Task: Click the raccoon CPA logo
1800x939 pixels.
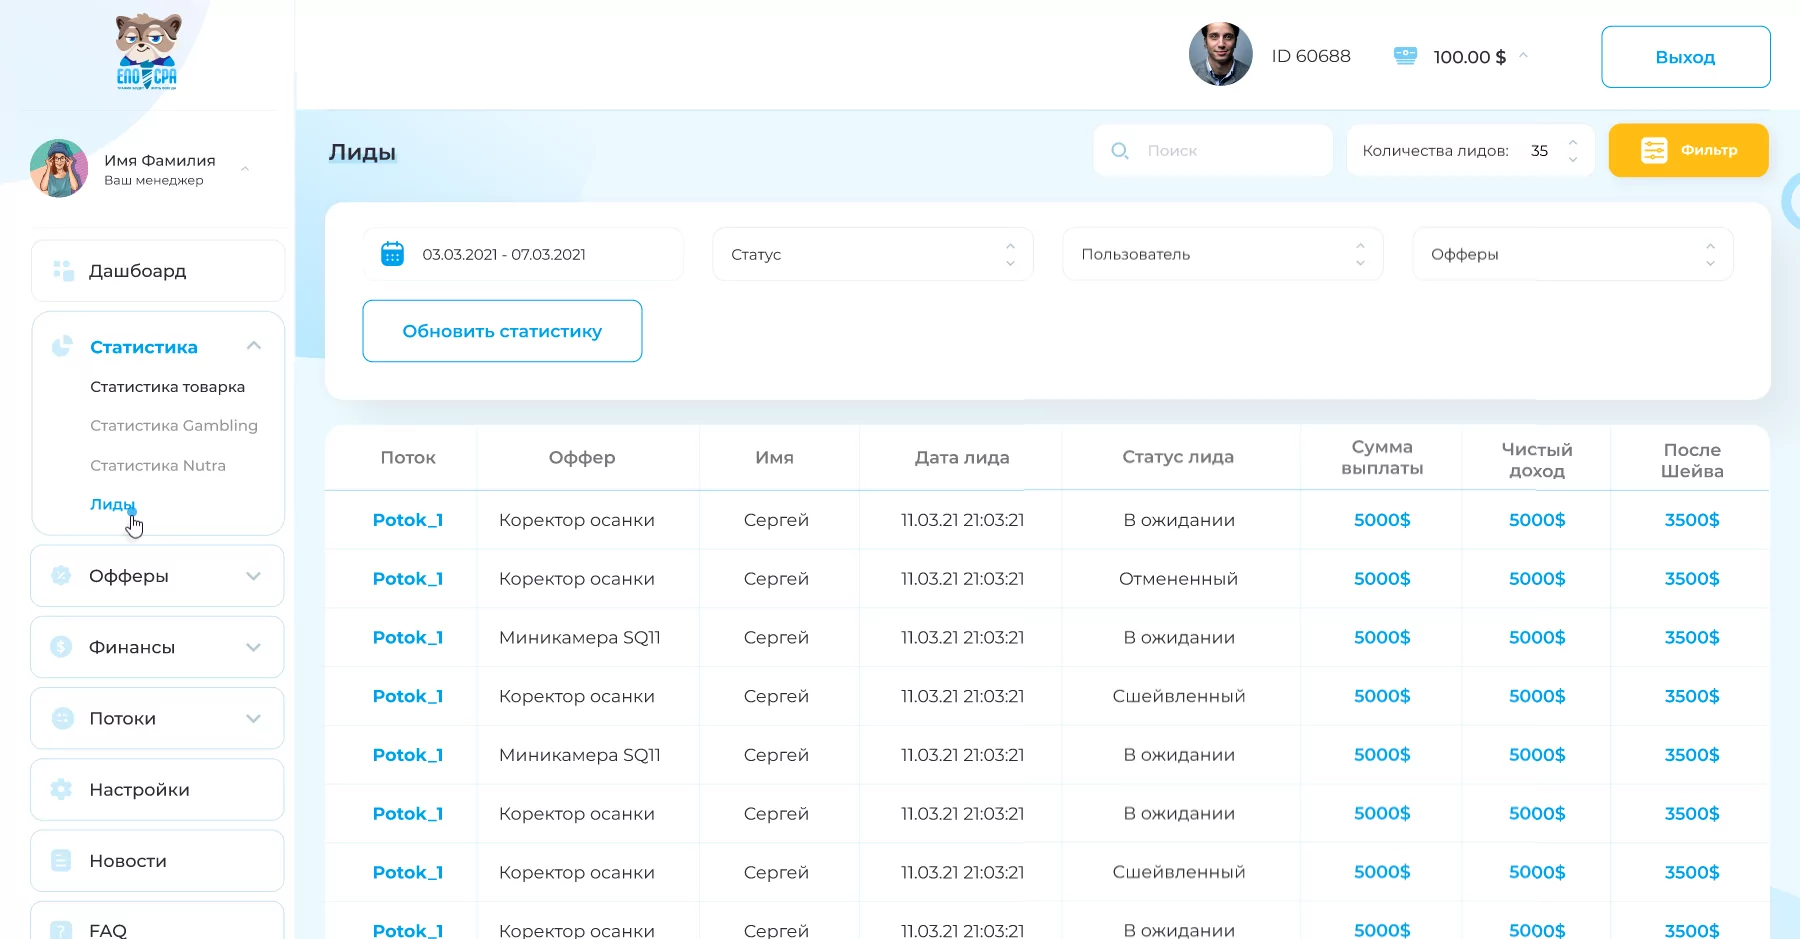Action: (147, 52)
